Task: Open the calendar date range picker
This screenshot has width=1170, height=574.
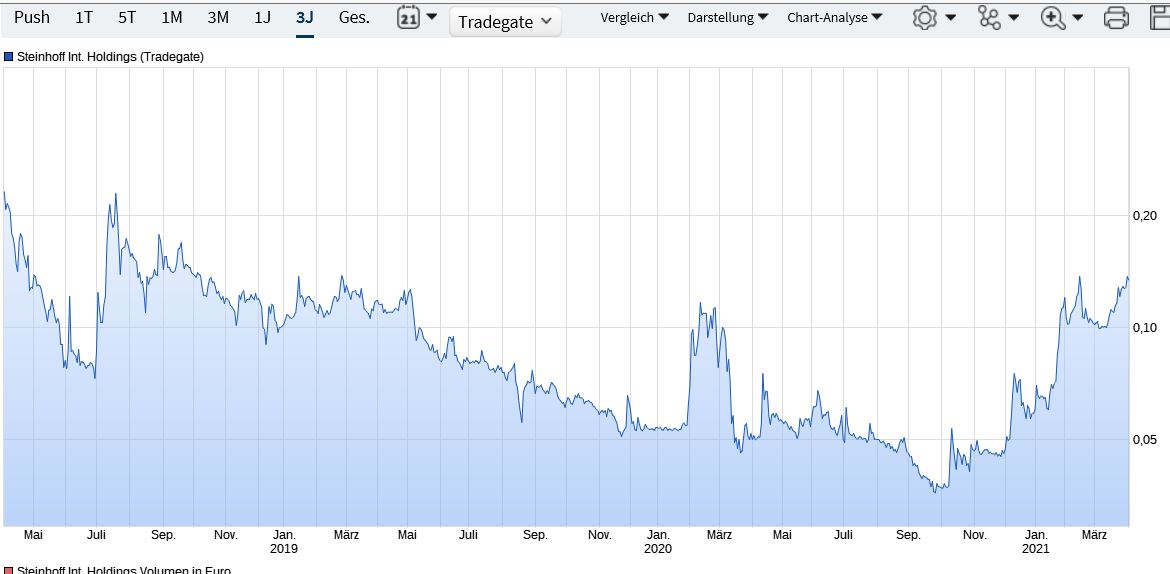Action: click(x=408, y=17)
